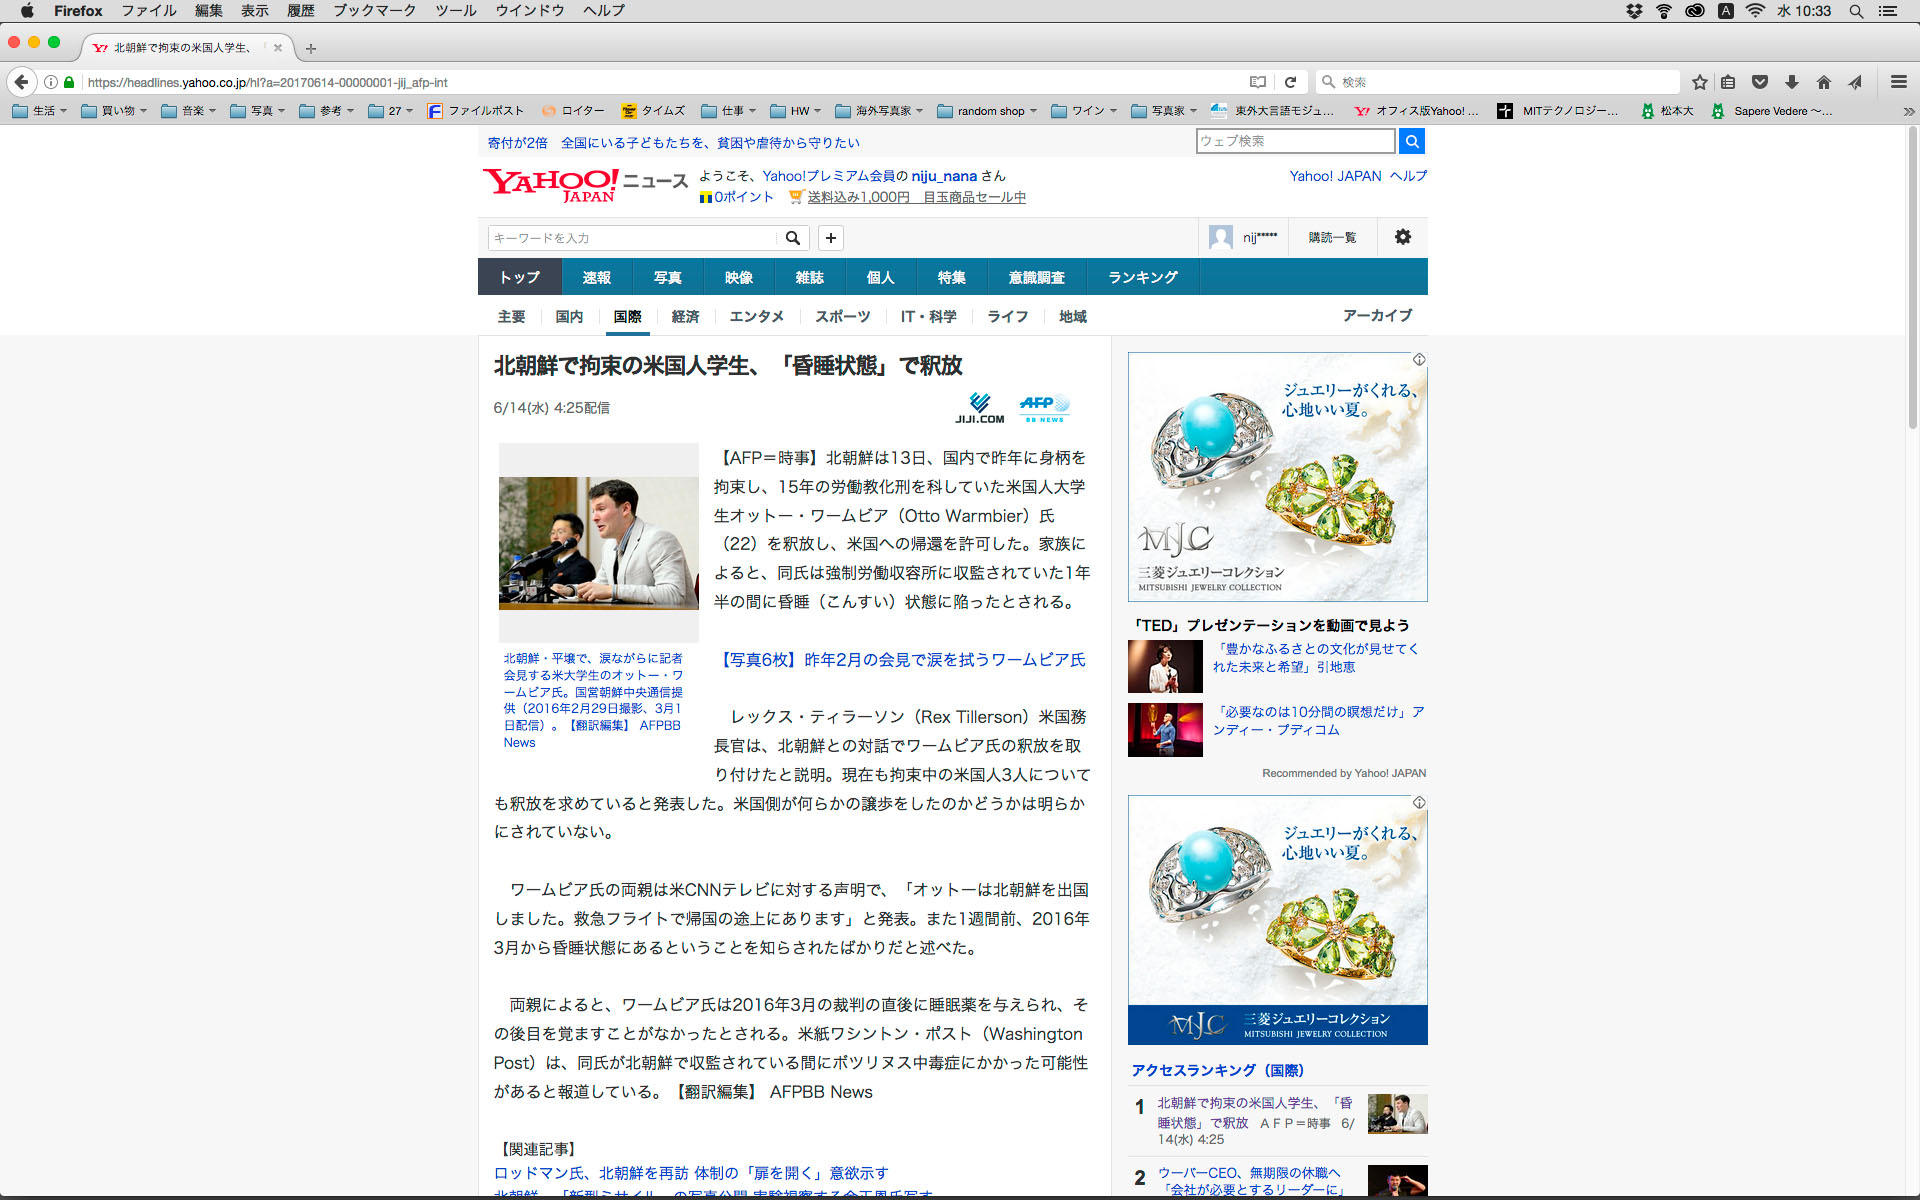This screenshot has height=1200, width=1920.
Task: Reload the page with refresh icon
Action: coord(1290,82)
